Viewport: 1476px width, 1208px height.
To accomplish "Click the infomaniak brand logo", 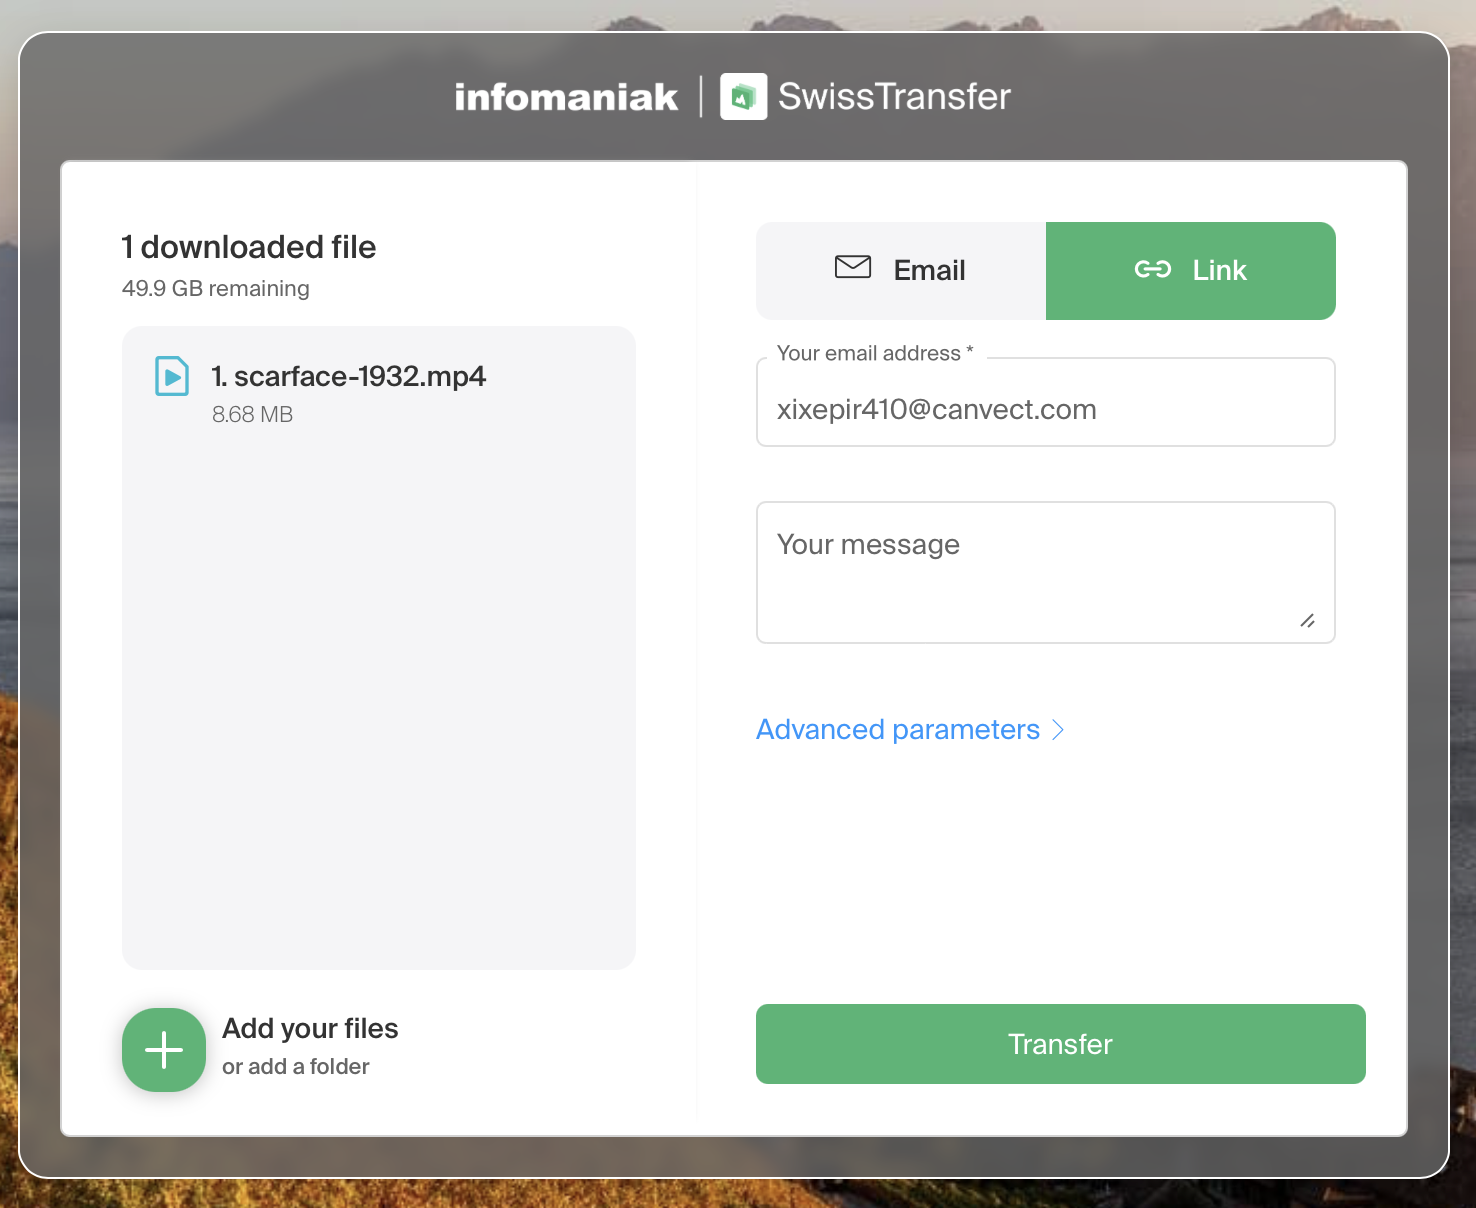I will [x=566, y=97].
